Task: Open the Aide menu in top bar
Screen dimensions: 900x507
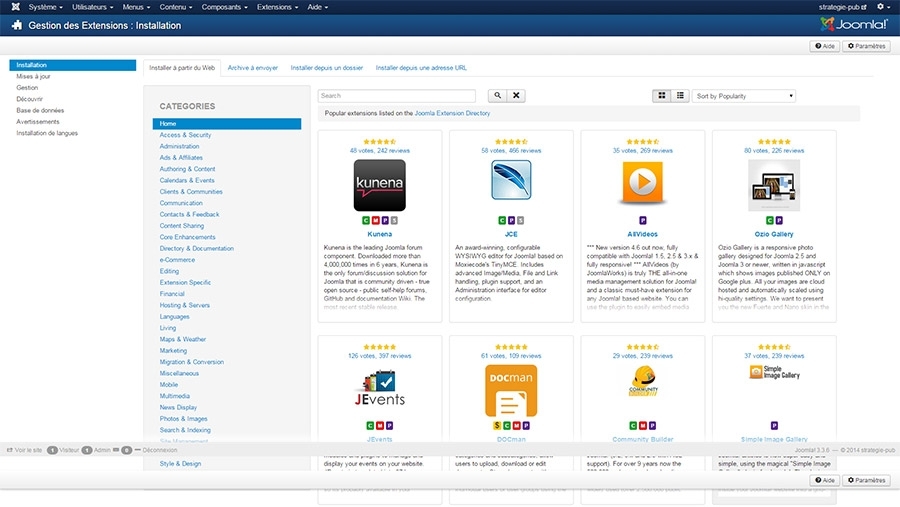Action: point(317,7)
